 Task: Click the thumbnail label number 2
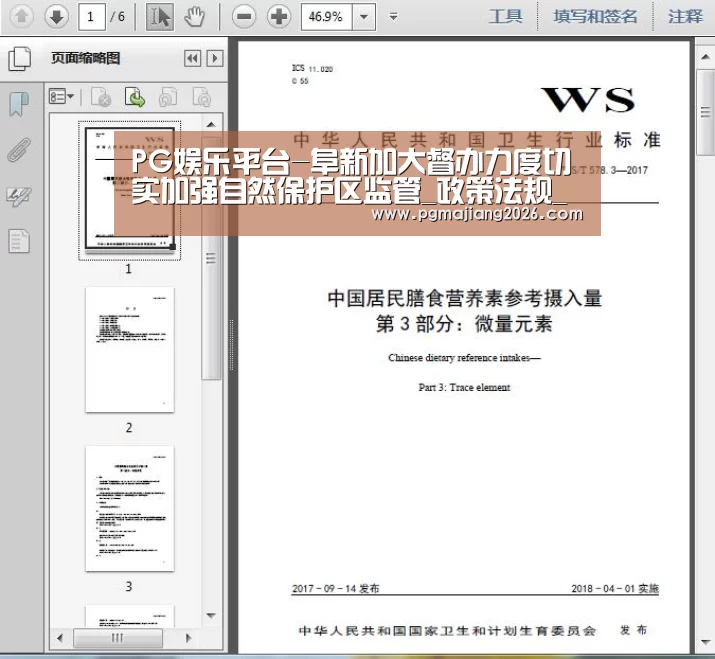coord(129,428)
